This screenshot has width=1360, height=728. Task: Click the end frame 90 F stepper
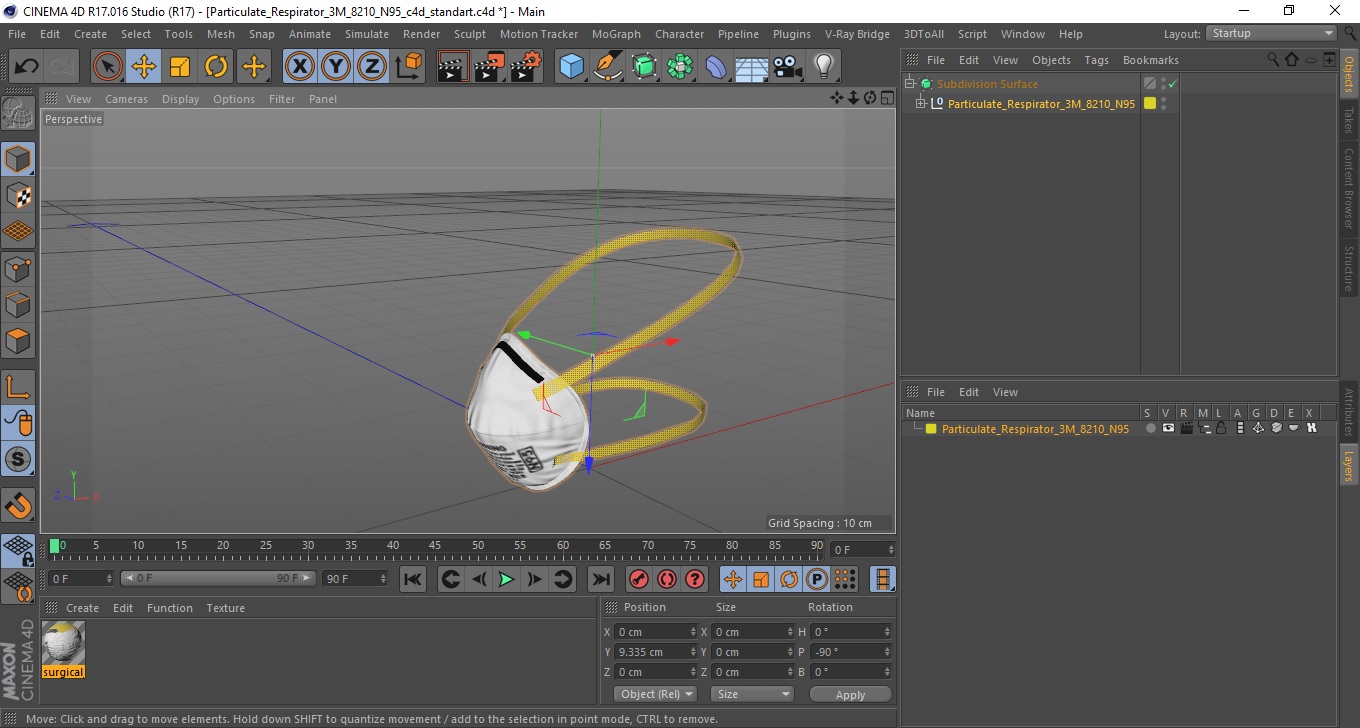383,579
